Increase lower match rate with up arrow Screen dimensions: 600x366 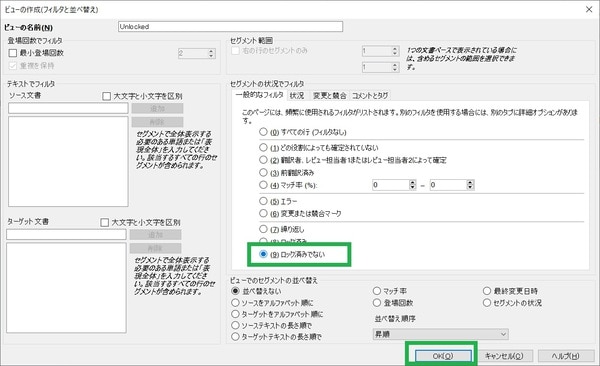click(x=412, y=183)
